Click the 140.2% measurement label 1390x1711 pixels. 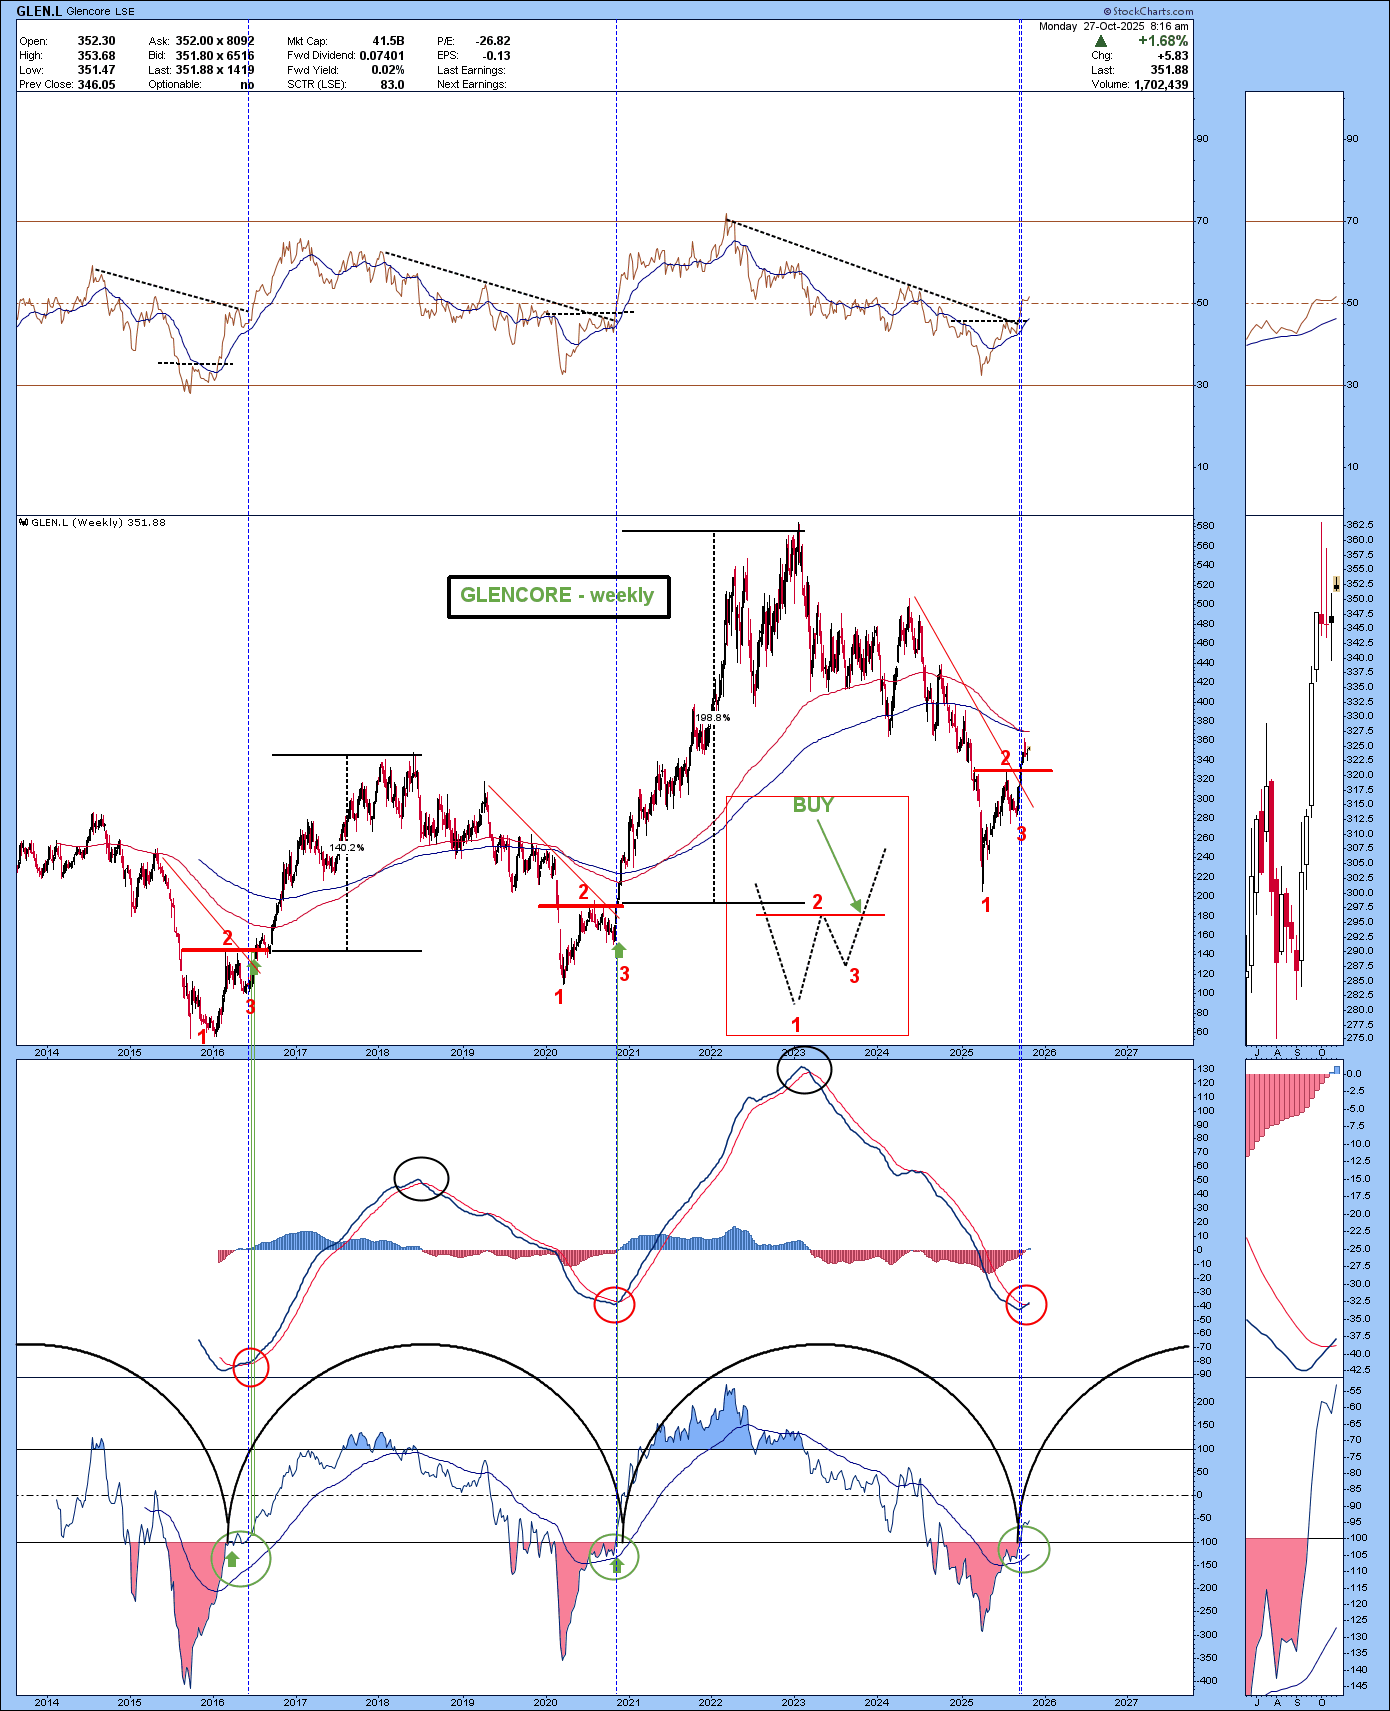(347, 848)
